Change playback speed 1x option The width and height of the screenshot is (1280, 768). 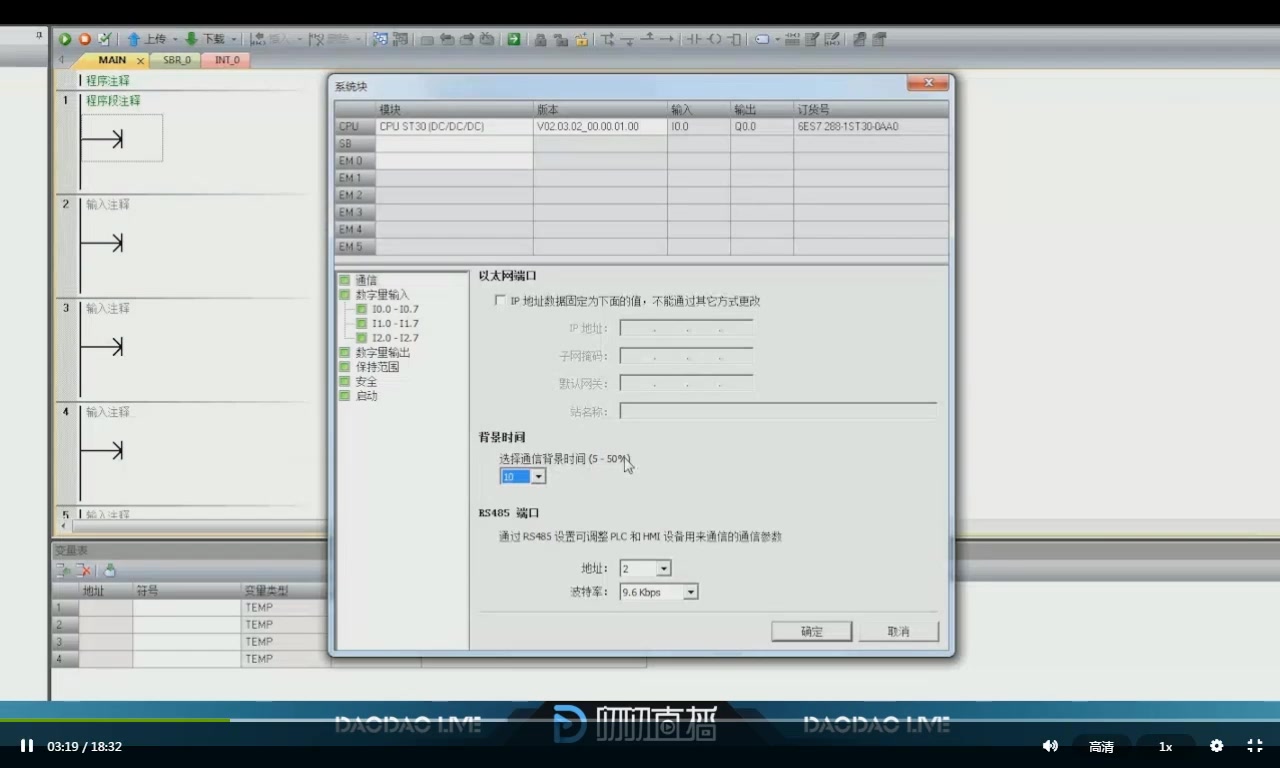point(1165,746)
